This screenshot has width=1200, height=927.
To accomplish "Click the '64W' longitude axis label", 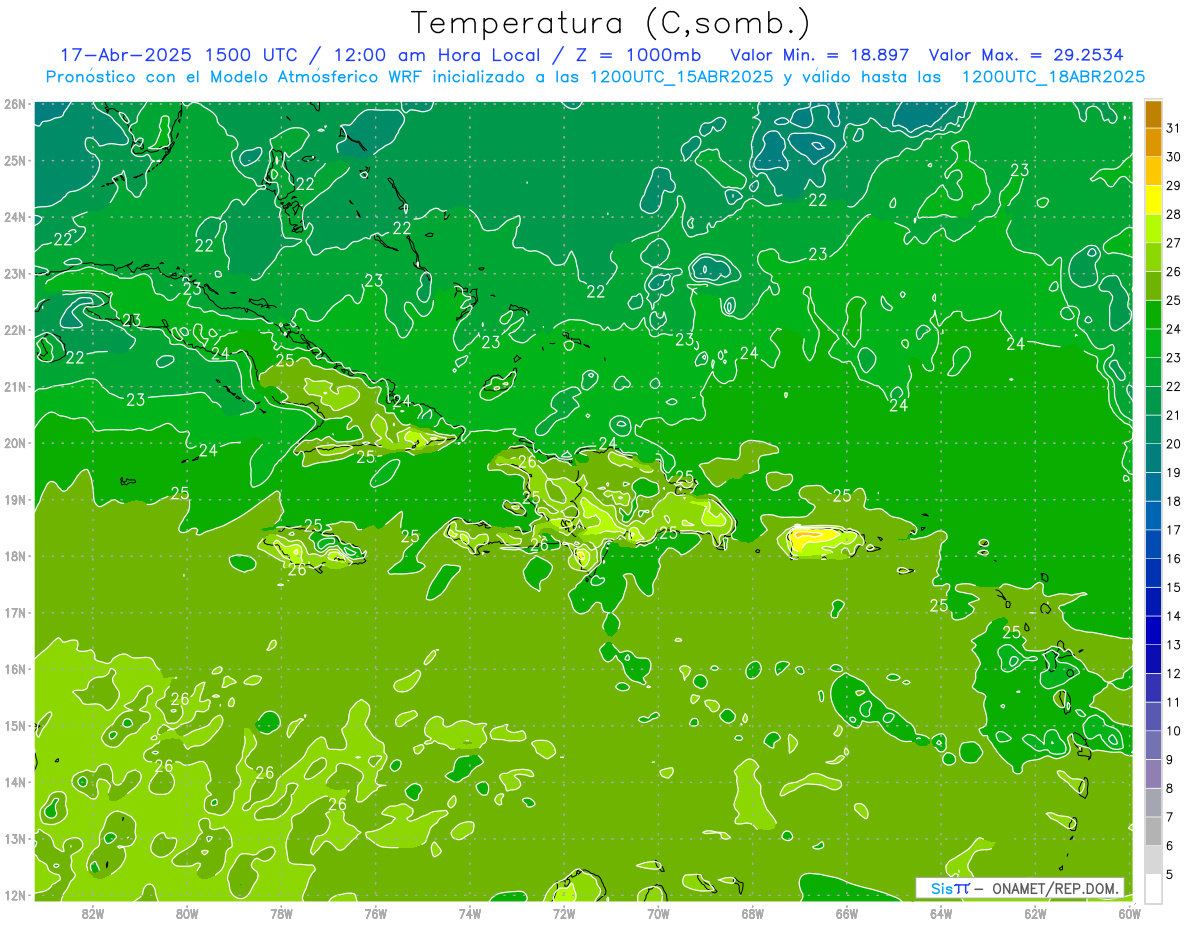I will (x=941, y=913).
